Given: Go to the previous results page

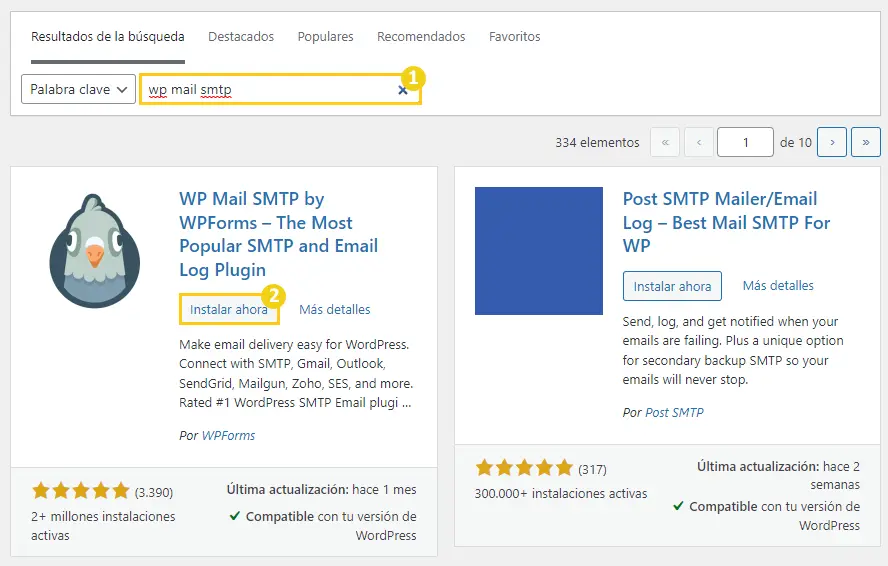Looking at the screenshot, I should [699, 142].
